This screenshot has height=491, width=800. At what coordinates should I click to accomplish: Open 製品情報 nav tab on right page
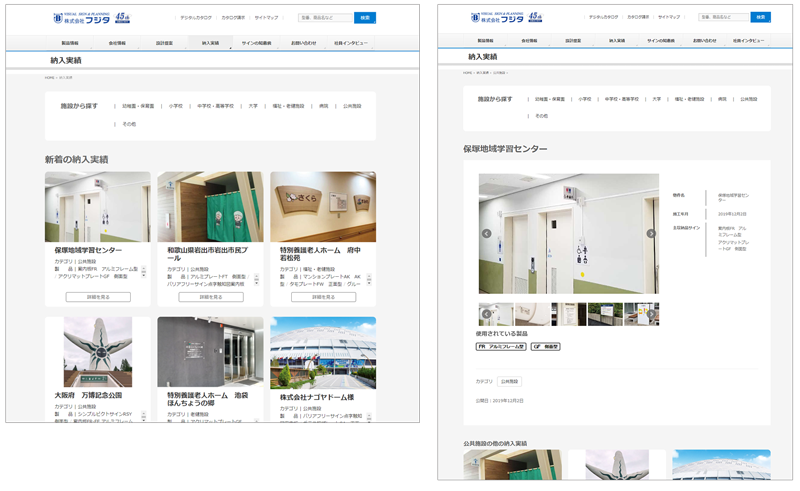[486, 40]
